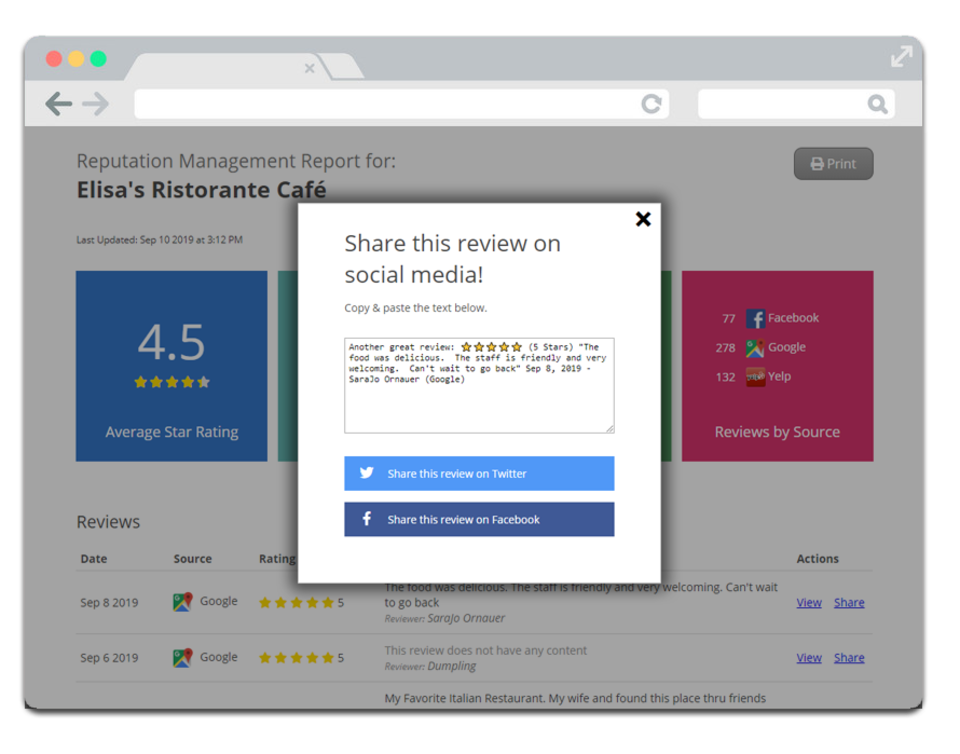Viewport: 960px width, 754px height.
Task: Click the browser search field
Action: (796, 103)
